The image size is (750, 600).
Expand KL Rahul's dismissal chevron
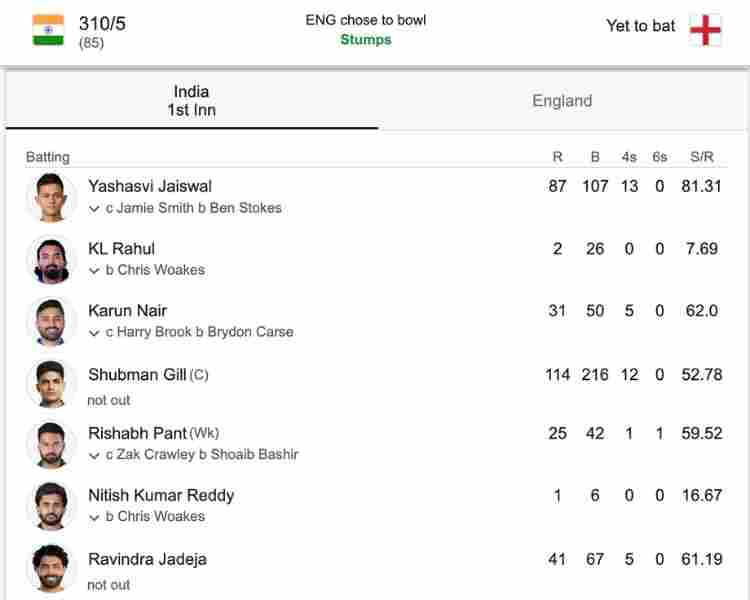pos(94,271)
